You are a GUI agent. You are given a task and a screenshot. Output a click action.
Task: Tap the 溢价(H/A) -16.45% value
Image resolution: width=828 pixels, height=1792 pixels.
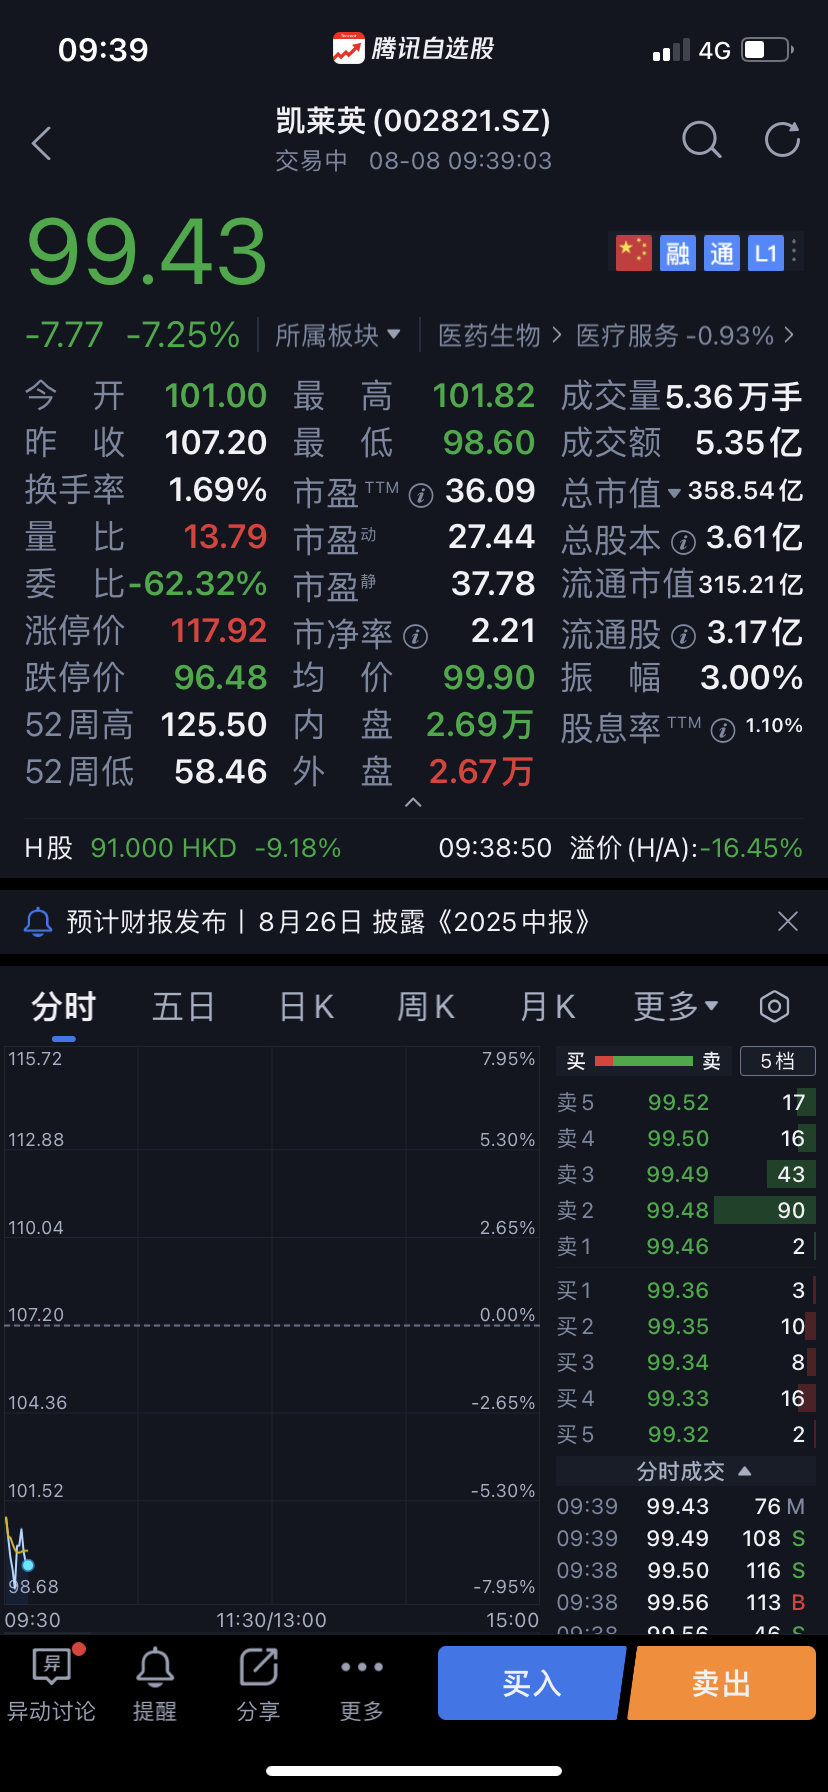pyautogui.click(x=750, y=848)
